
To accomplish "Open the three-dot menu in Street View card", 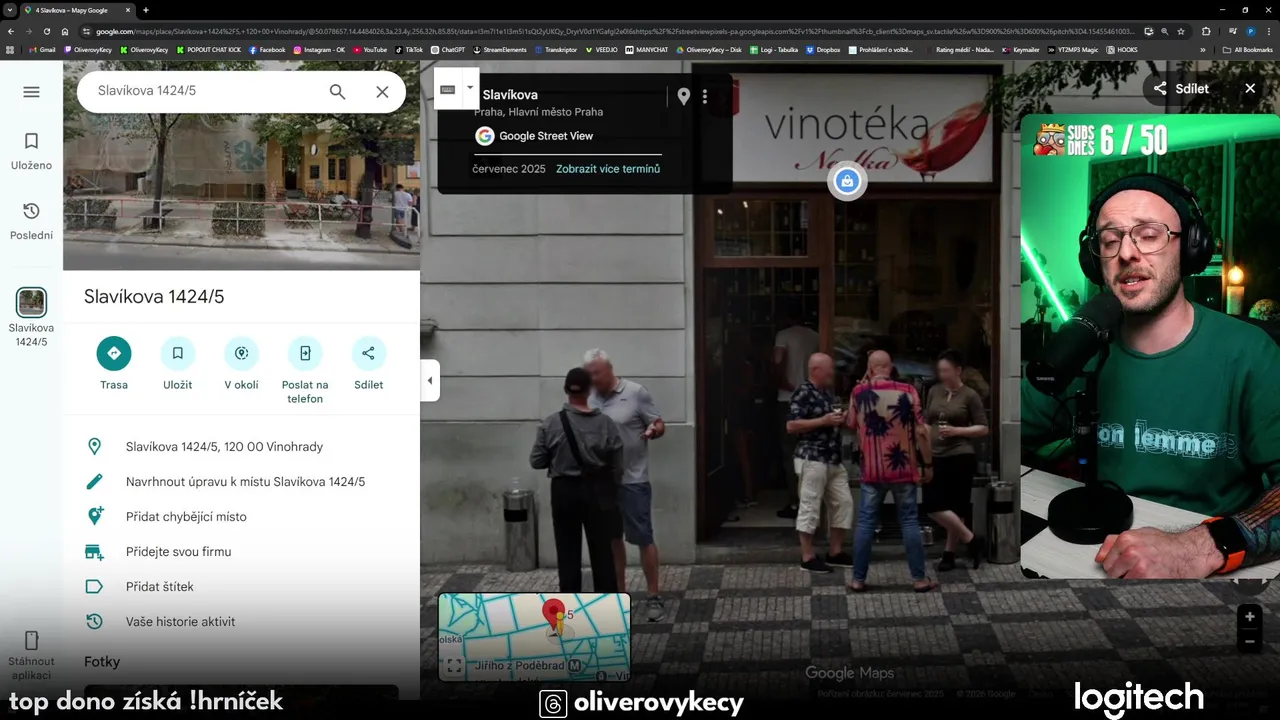I will 705,96.
